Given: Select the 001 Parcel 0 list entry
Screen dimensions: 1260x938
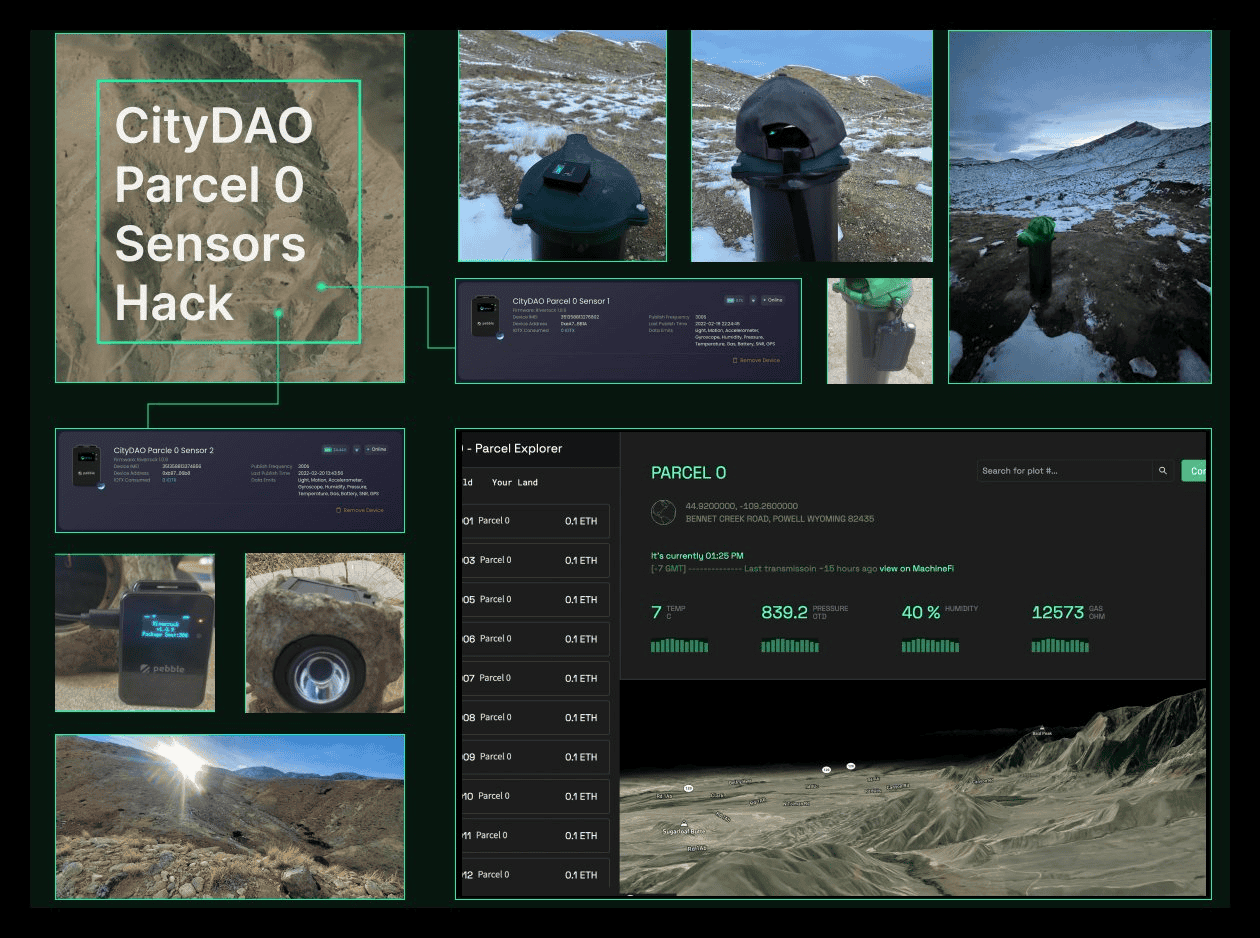Looking at the screenshot, I should point(535,521).
